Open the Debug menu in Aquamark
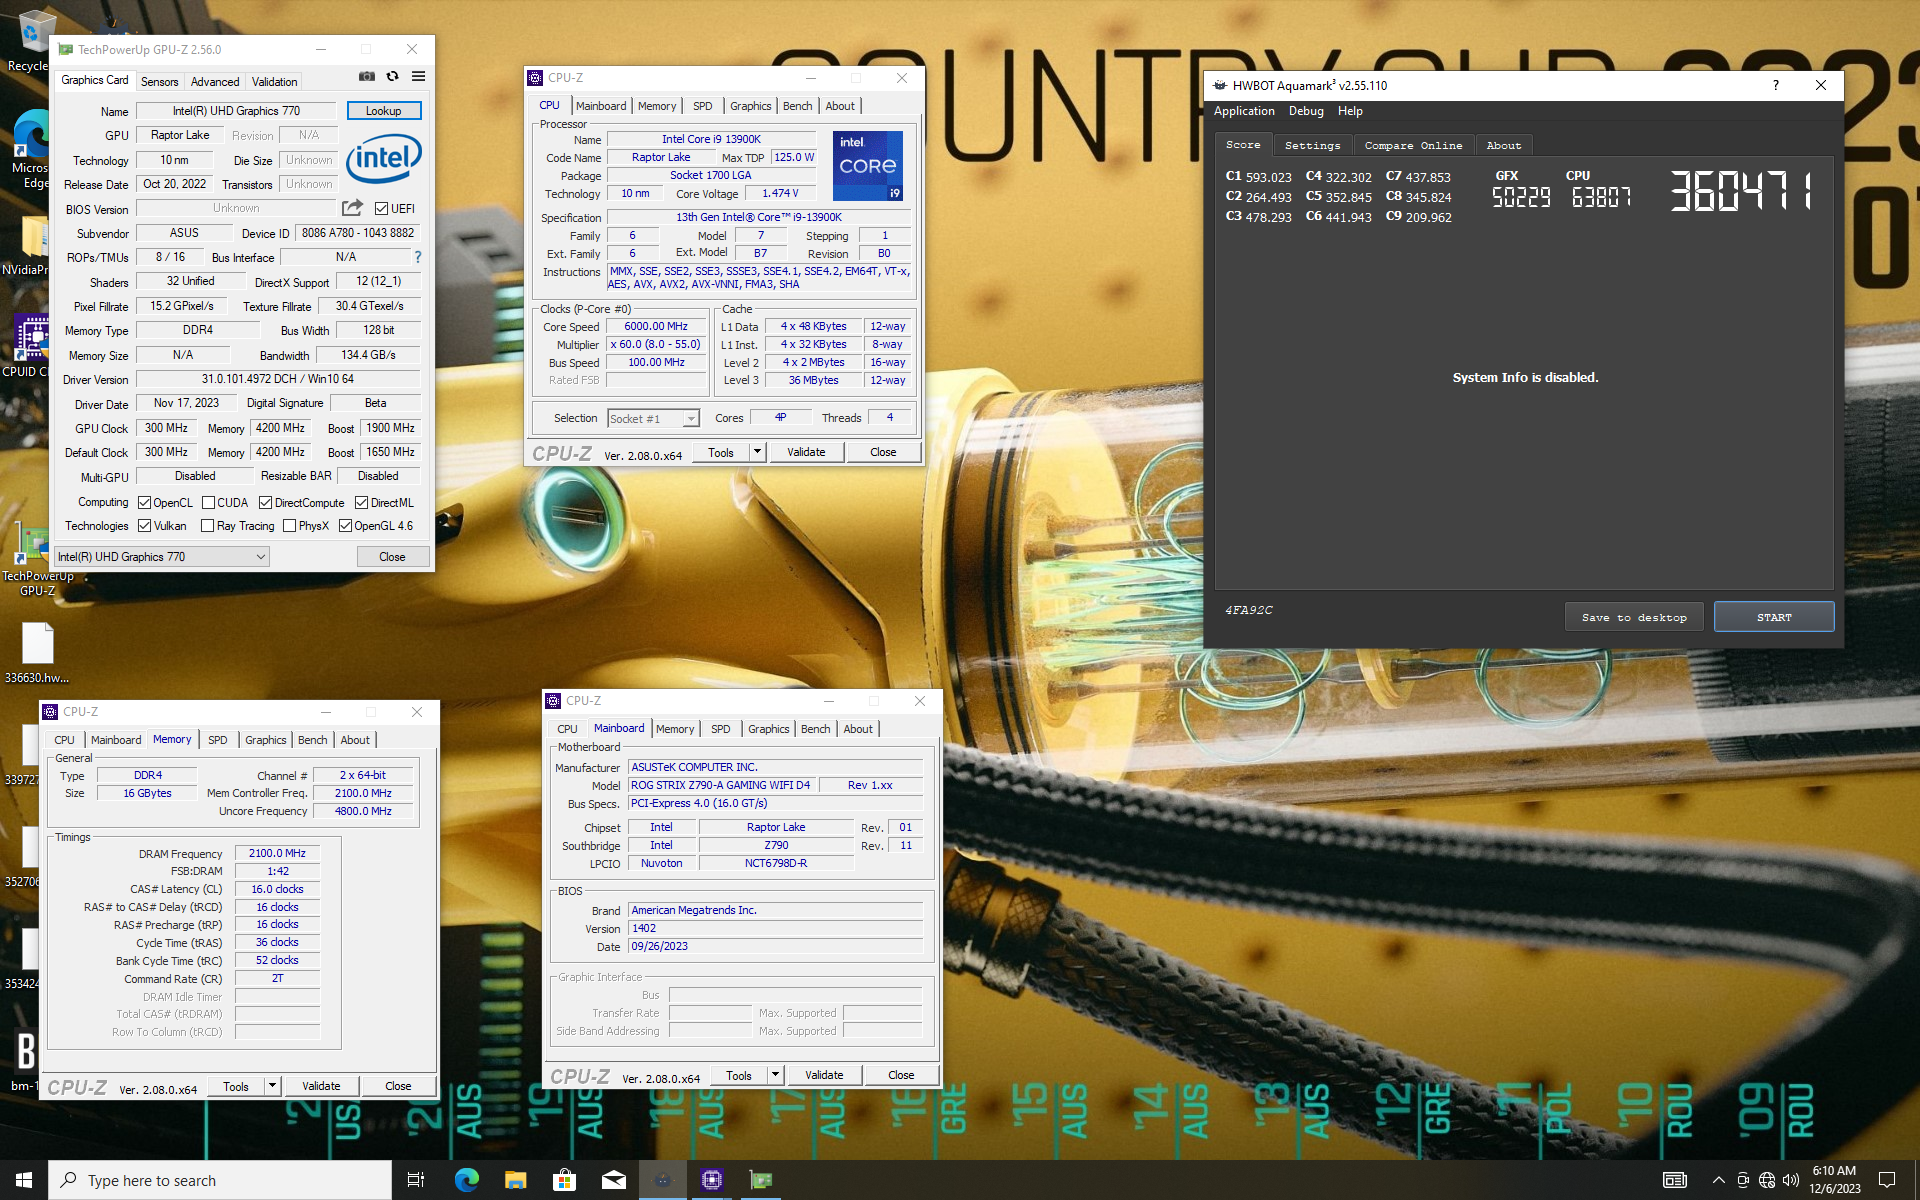This screenshot has width=1920, height=1200. click(1305, 111)
